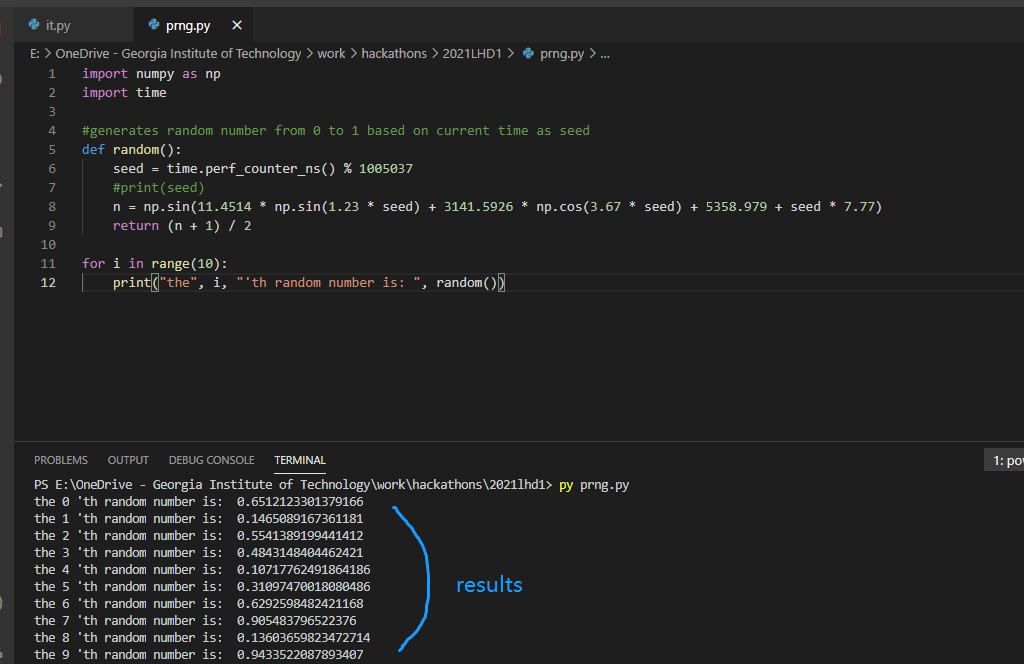Screen dimensions: 1024x664
Task: Close the prng.py tab with its X icon
Action: [x=236, y=24]
